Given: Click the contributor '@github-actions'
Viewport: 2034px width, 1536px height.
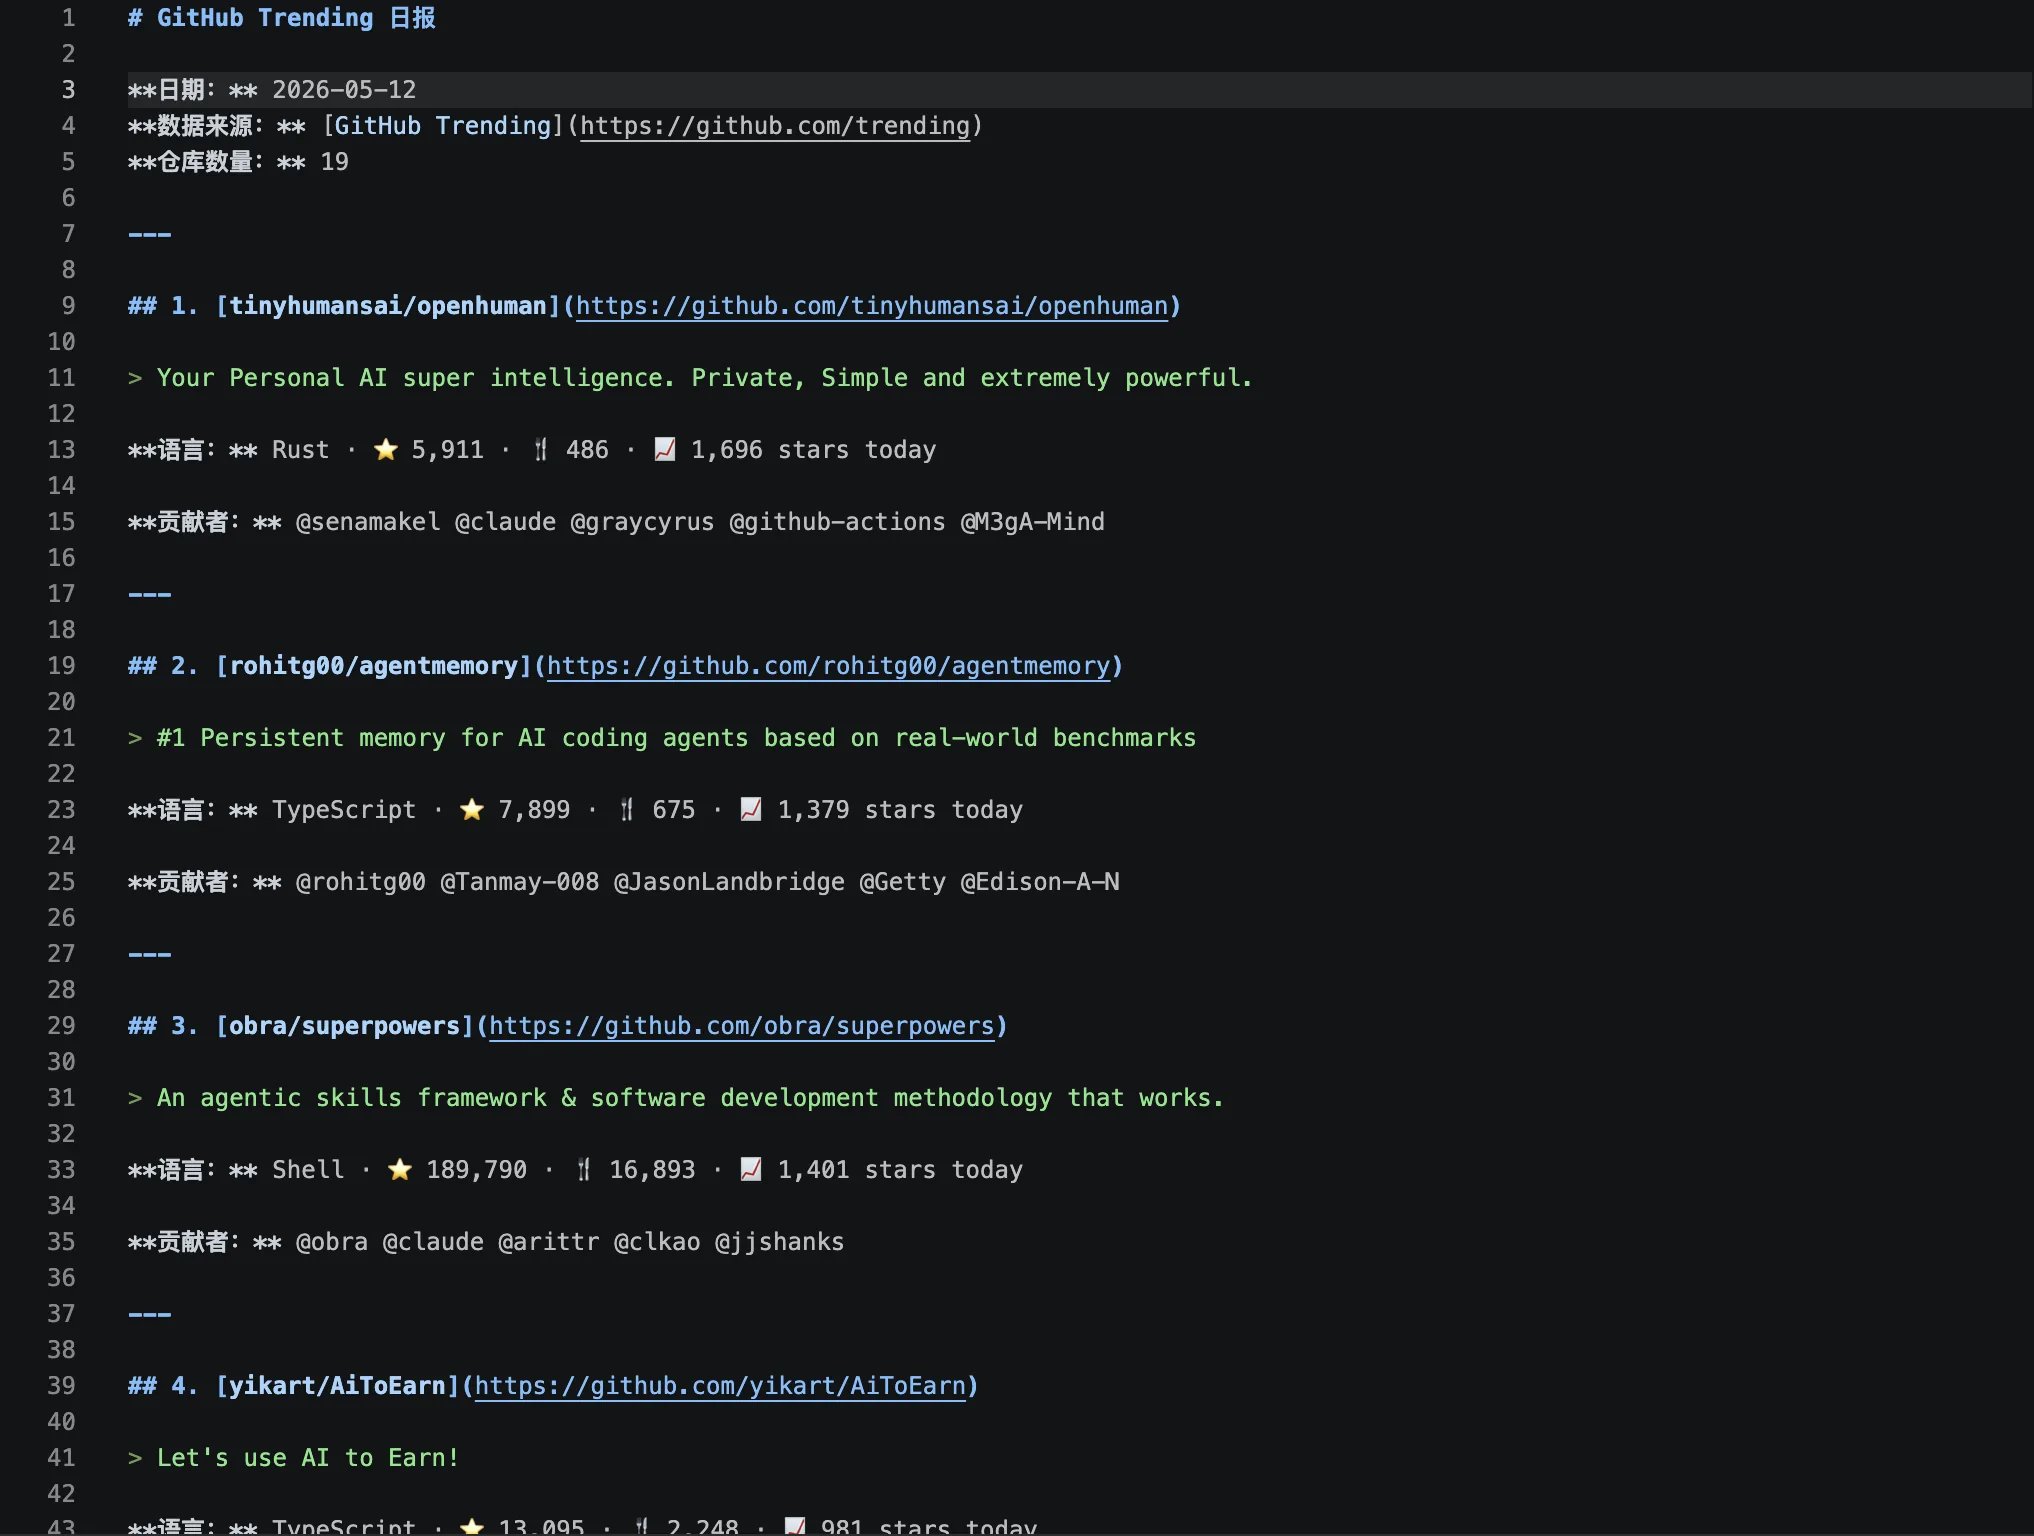Looking at the screenshot, I should coord(837,522).
